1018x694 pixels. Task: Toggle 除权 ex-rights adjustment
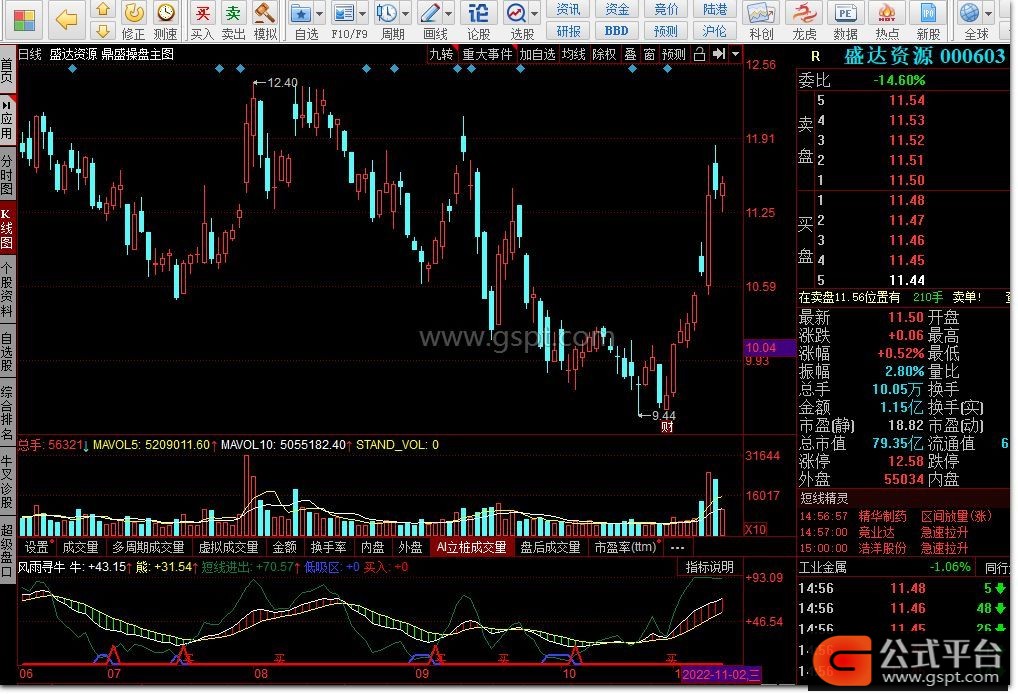coord(604,55)
